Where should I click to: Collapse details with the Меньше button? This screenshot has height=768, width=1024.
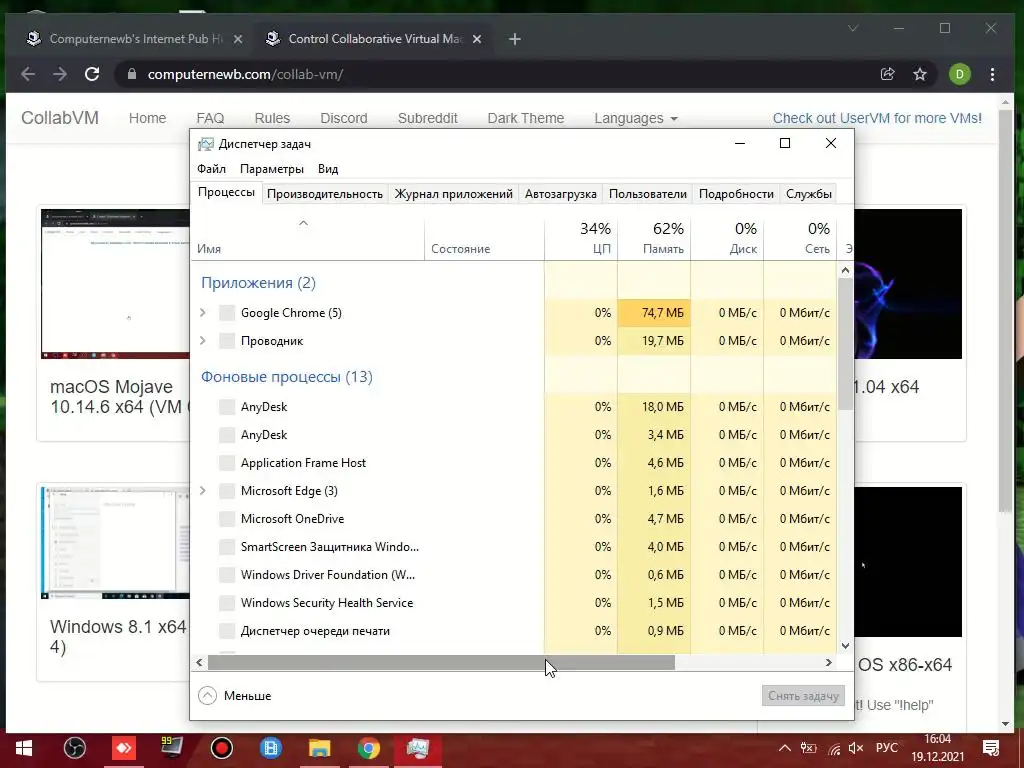pos(235,696)
